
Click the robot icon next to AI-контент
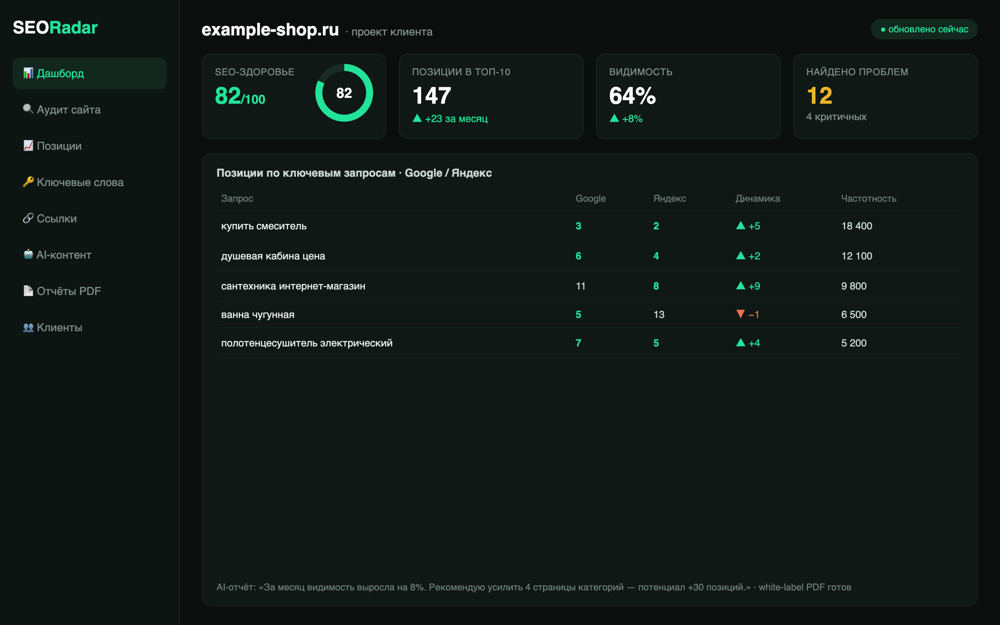tap(28, 254)
